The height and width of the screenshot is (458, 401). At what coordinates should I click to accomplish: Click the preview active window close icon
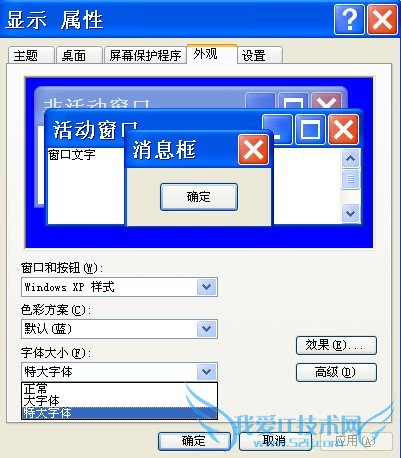344,129
